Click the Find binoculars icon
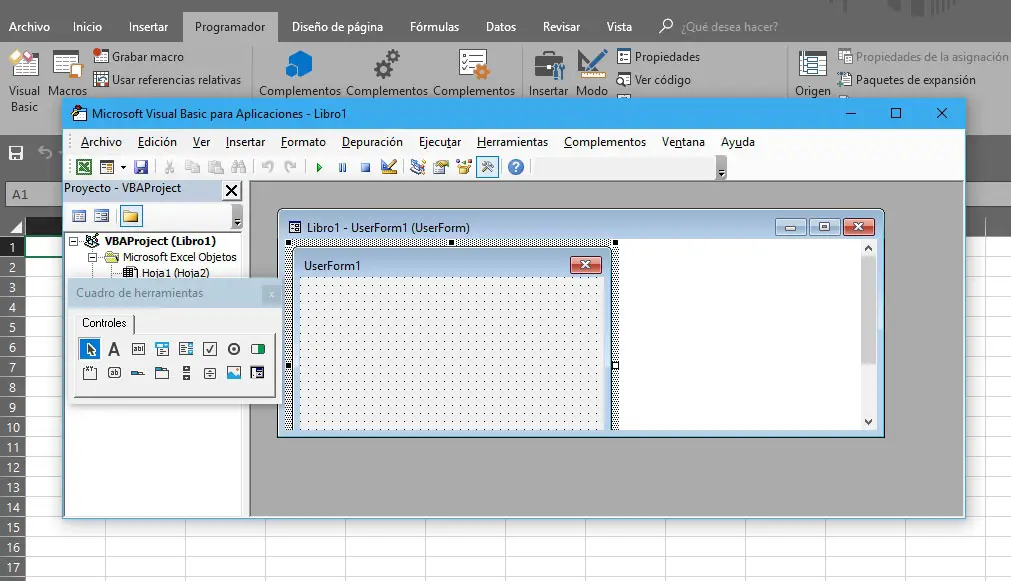1011x581 pixels. tap(239, 167)
